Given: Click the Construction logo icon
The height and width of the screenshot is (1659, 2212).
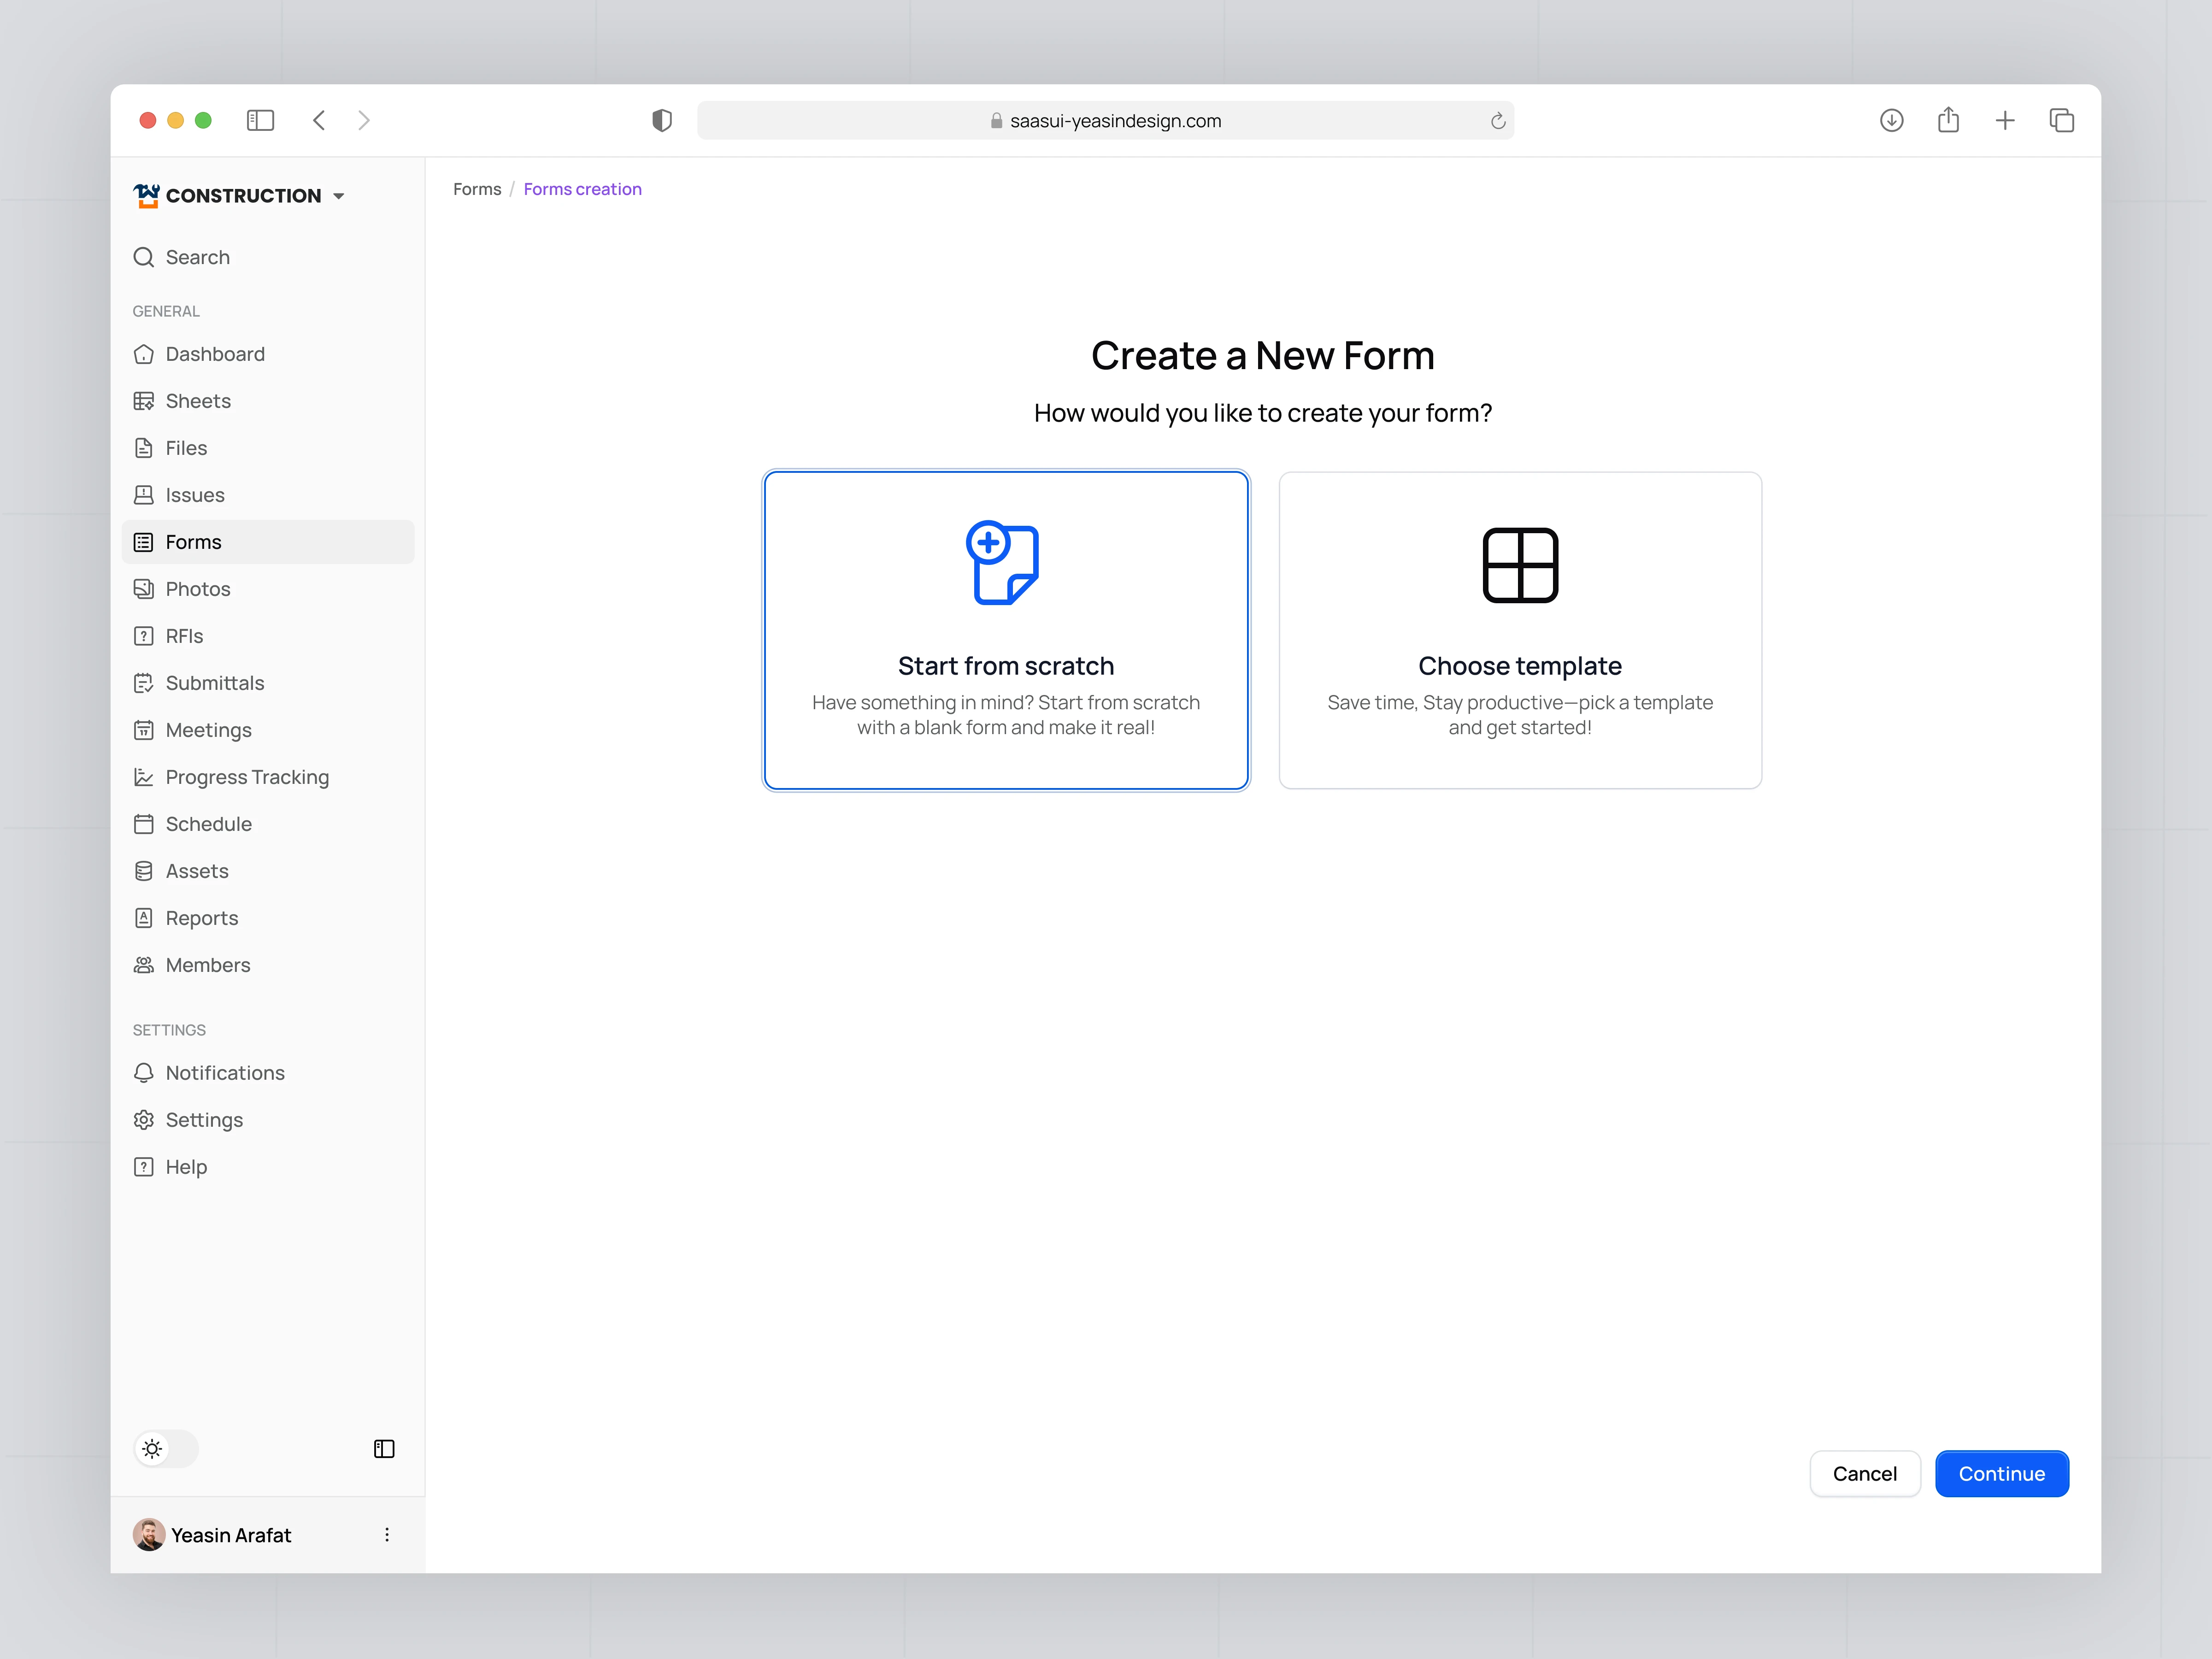Looking at the screenshot, I should pyautogui.click(x=147, y=195).
